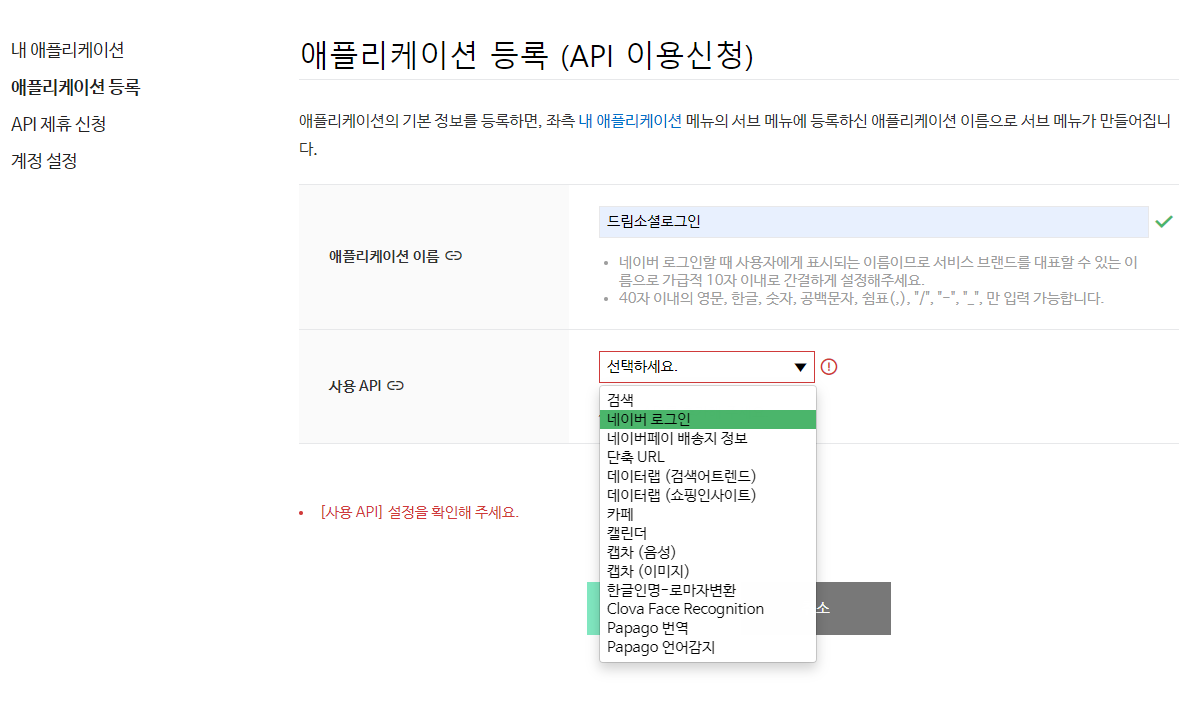Select 애플리케이션 등록 sidebar item
1202x705 pixels.
75,87
